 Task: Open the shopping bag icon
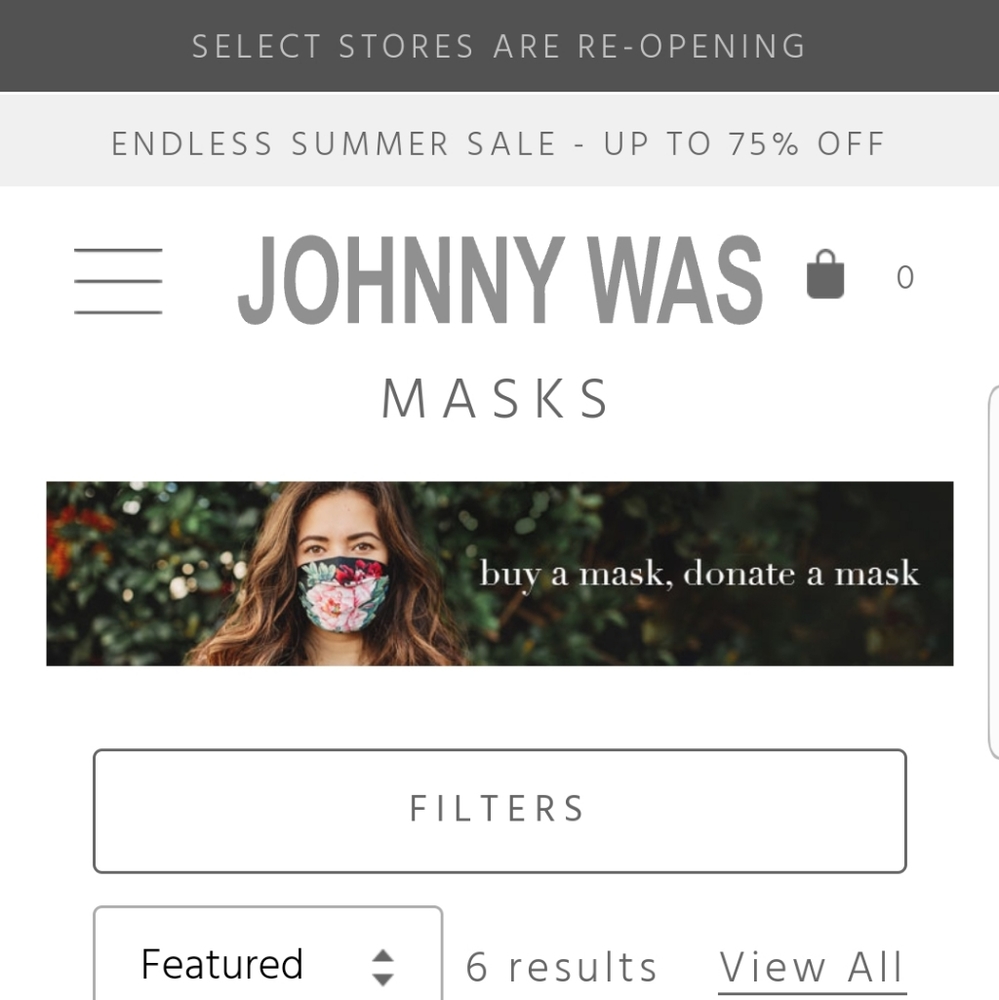[x=825, y=274]
